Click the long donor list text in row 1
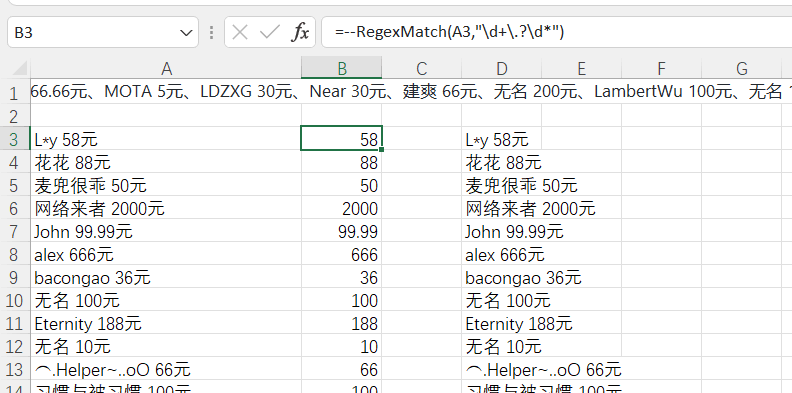Screen dimensions: 792x393 point(411,92)
